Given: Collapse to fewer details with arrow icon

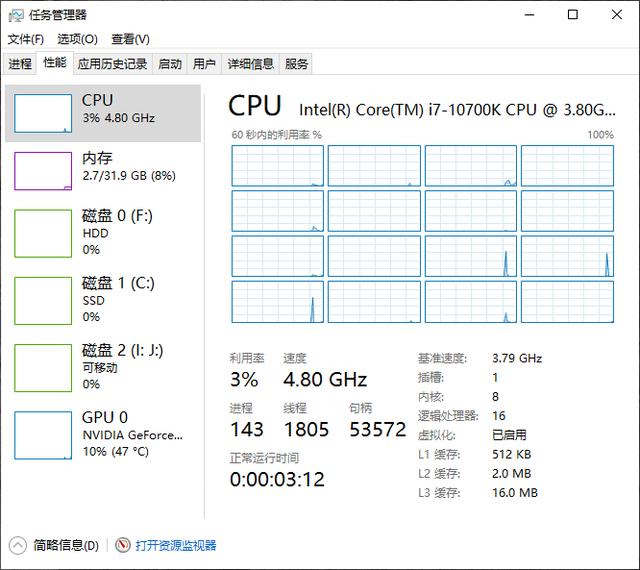Looking at the screenshot, I should point(17,545).
